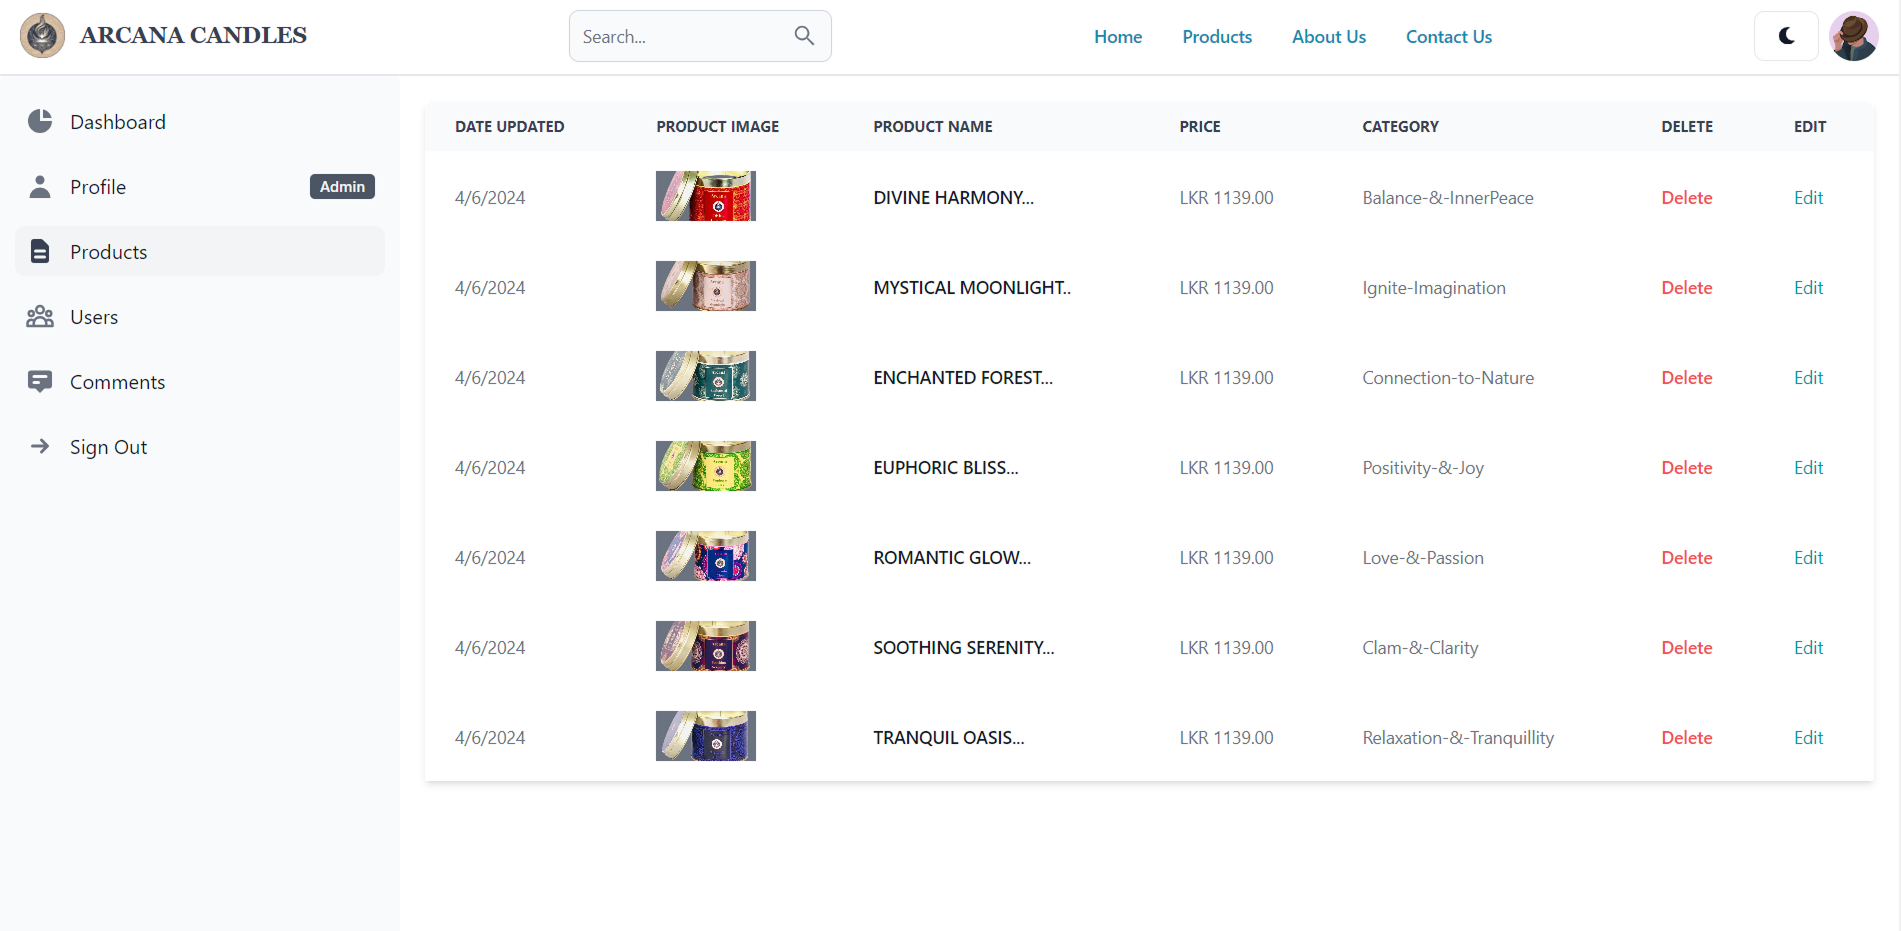1901x931 pixels.
Task: Open the Euphoric Bliss product name
Action: [945, 468]
